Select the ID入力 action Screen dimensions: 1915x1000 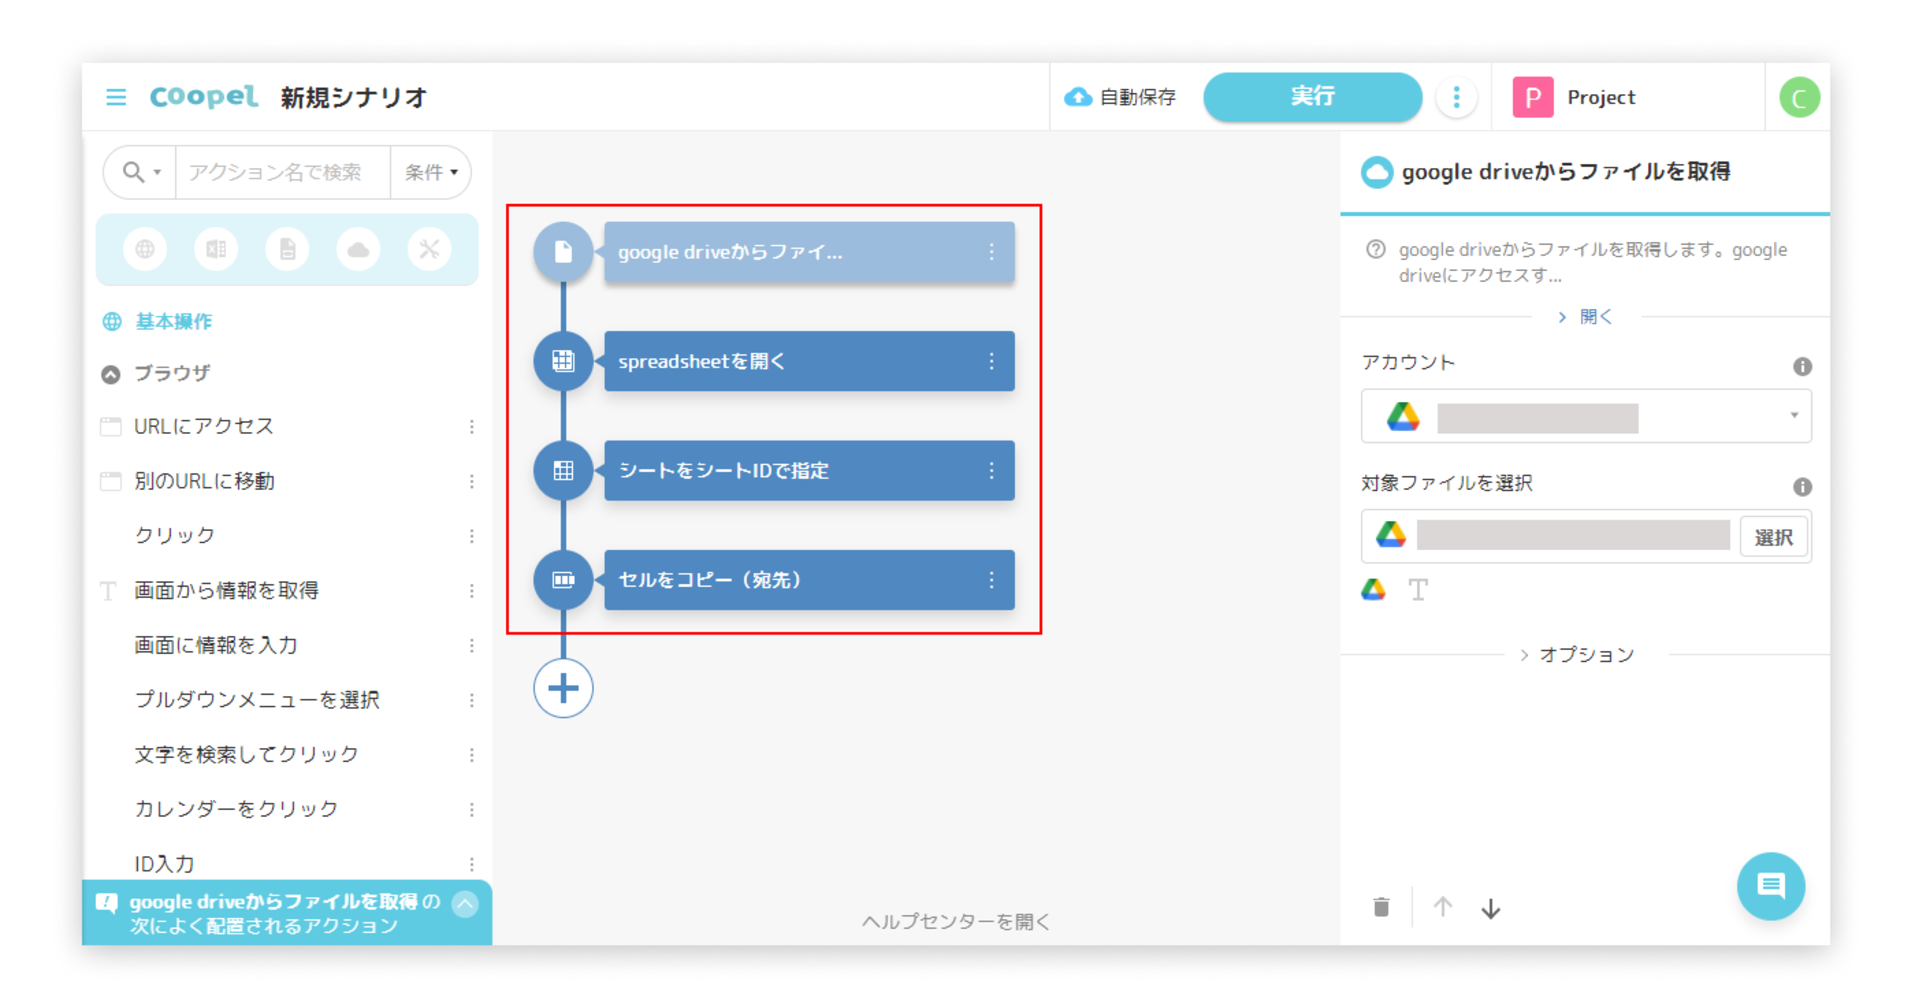coord(164,863)
